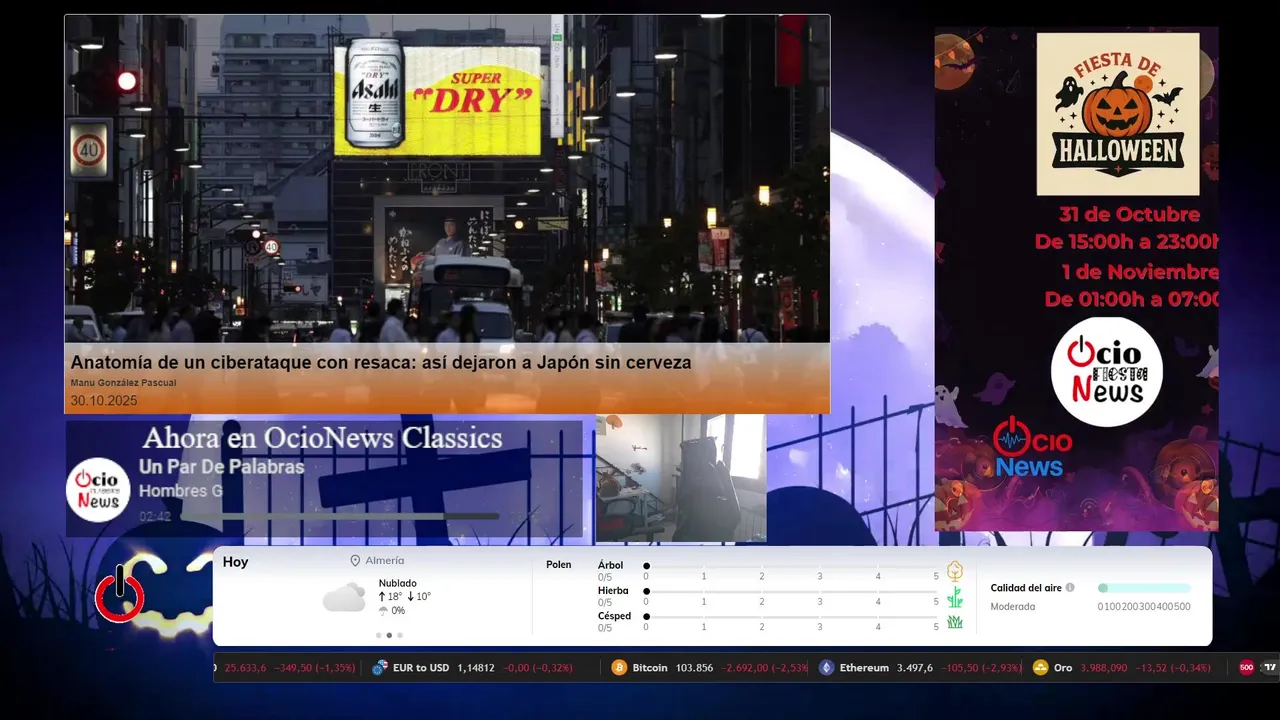This screenshot has width=1280, height=720.
Task: Click the Almería location label
Action: pyautogui.click(x=385, y=561)
